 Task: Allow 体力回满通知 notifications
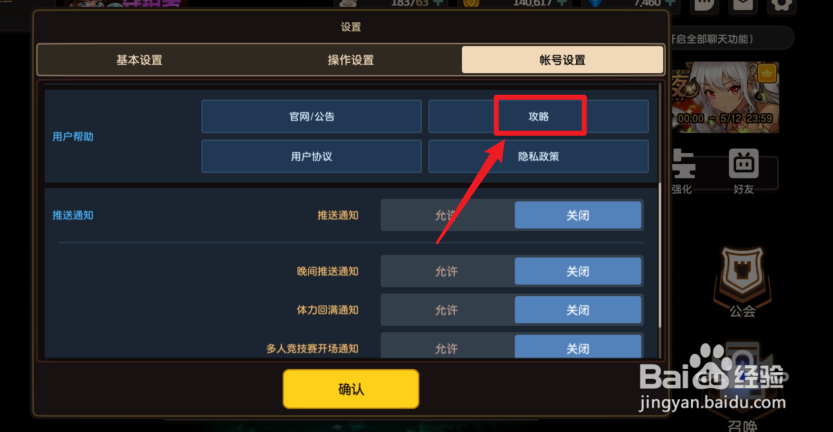(447, 310)
